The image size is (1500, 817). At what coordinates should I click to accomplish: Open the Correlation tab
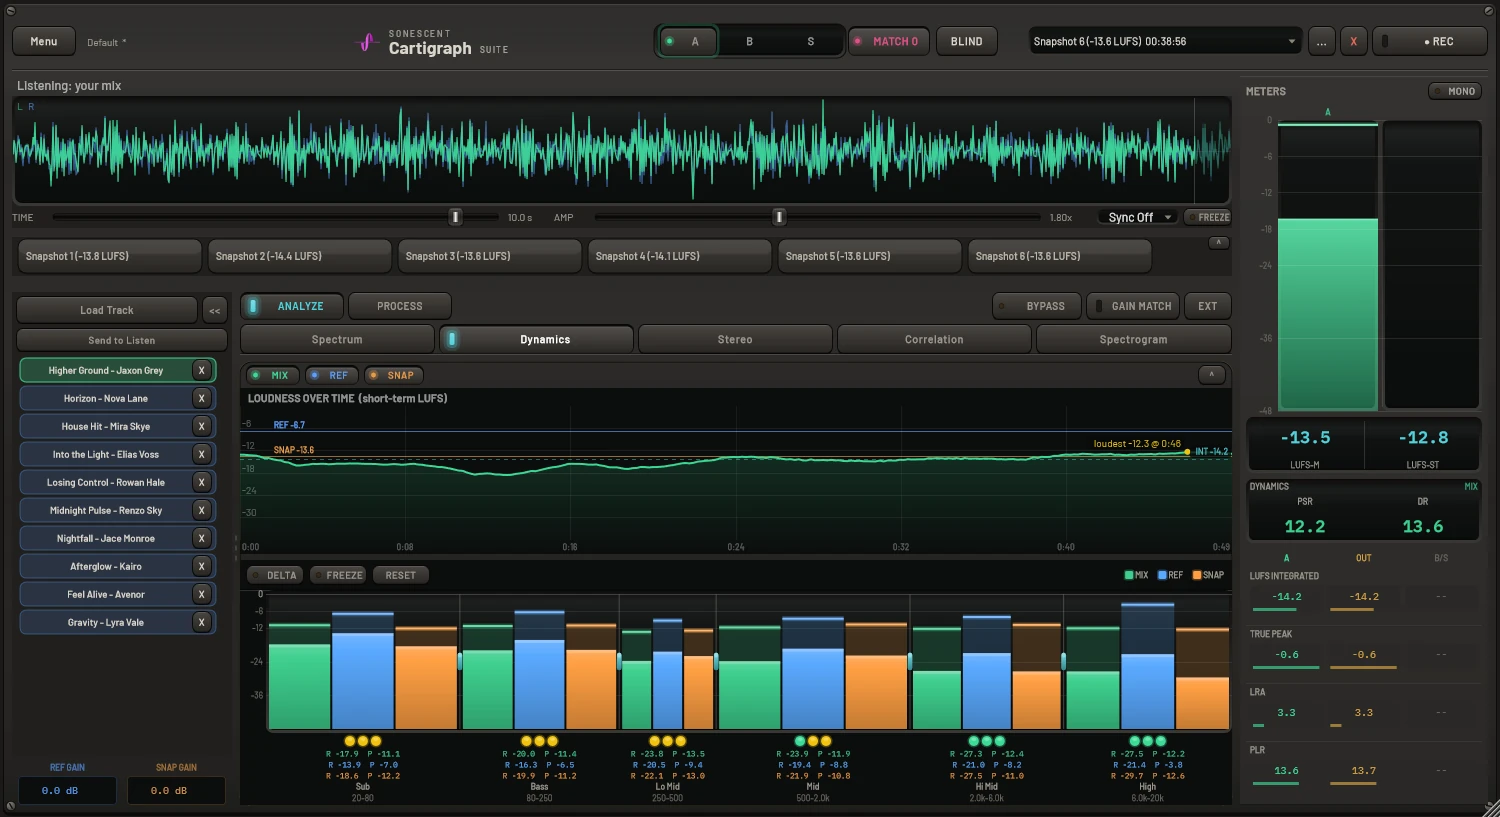click(x=934, y=339)
